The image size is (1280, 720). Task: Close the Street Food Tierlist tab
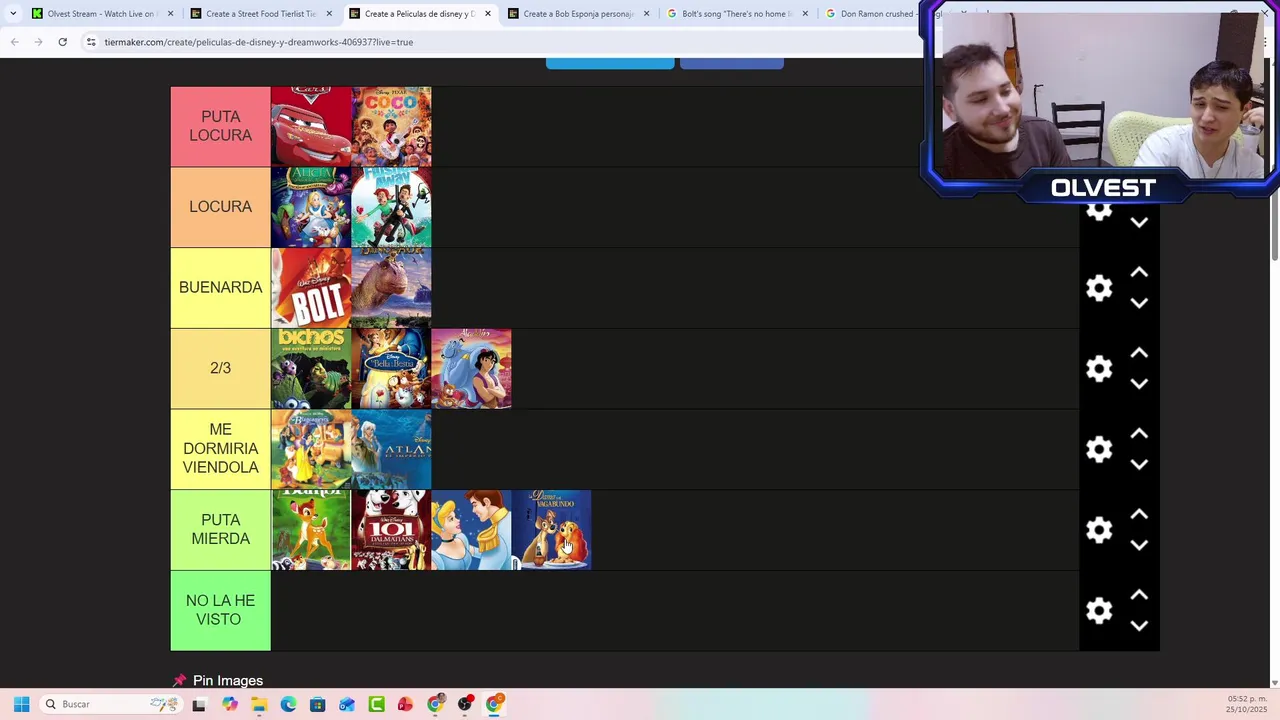[x=330, y=14]
